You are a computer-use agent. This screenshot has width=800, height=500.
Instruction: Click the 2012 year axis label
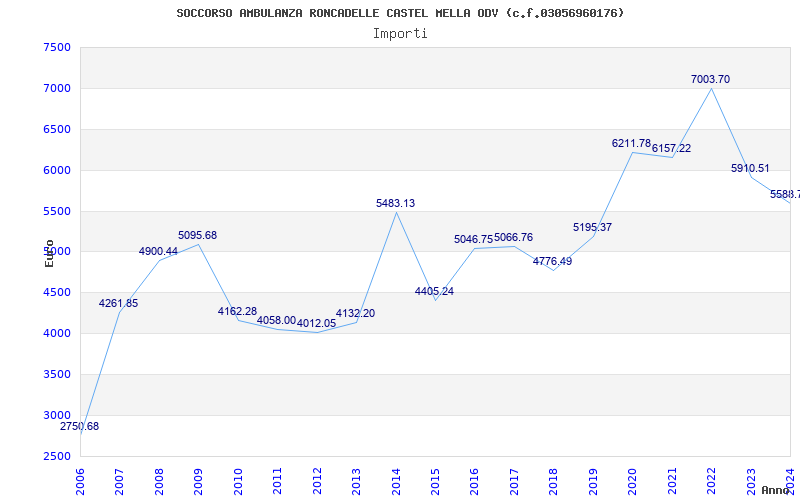pos(317,482)
